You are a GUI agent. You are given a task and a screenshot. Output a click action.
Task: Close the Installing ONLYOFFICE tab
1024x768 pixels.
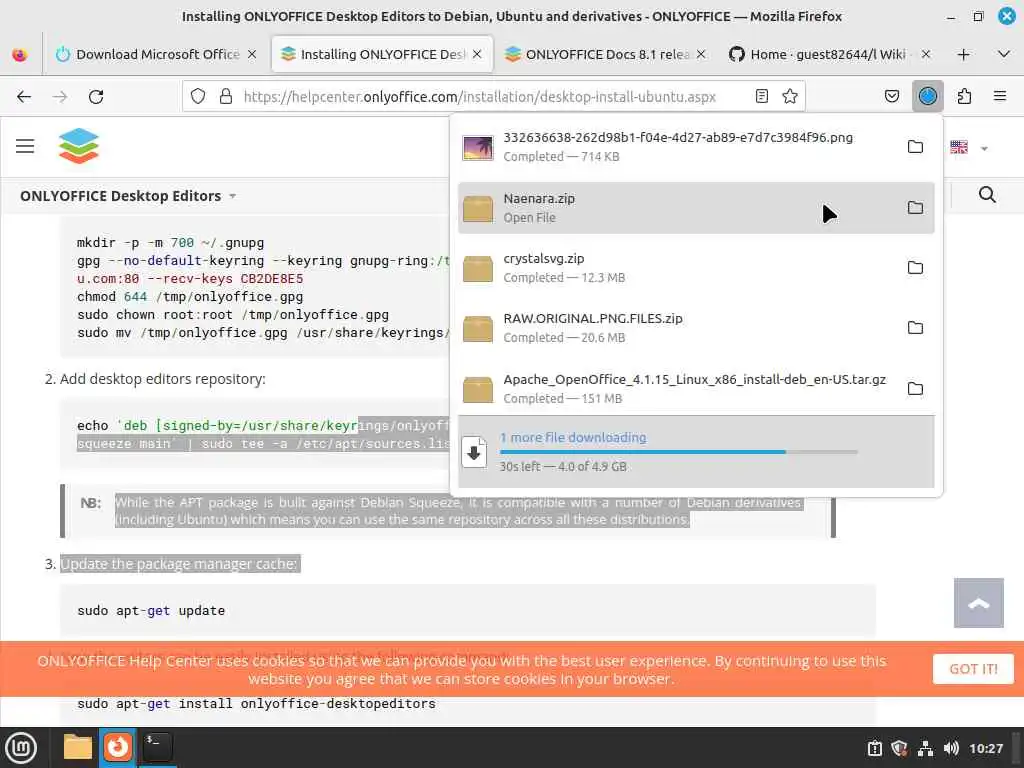point(477,55)
